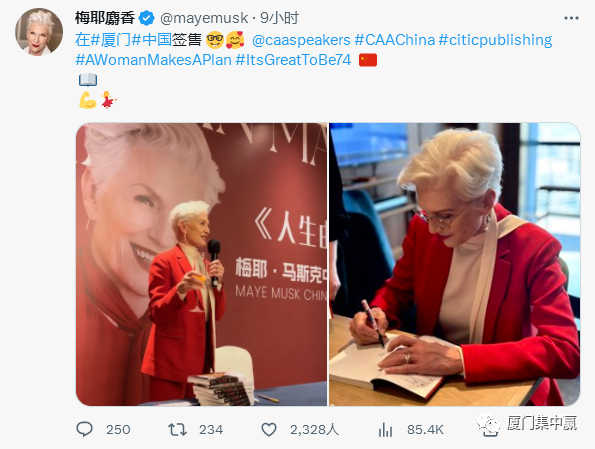Open left photo of speech with microphone

click(x=201, y=264)
